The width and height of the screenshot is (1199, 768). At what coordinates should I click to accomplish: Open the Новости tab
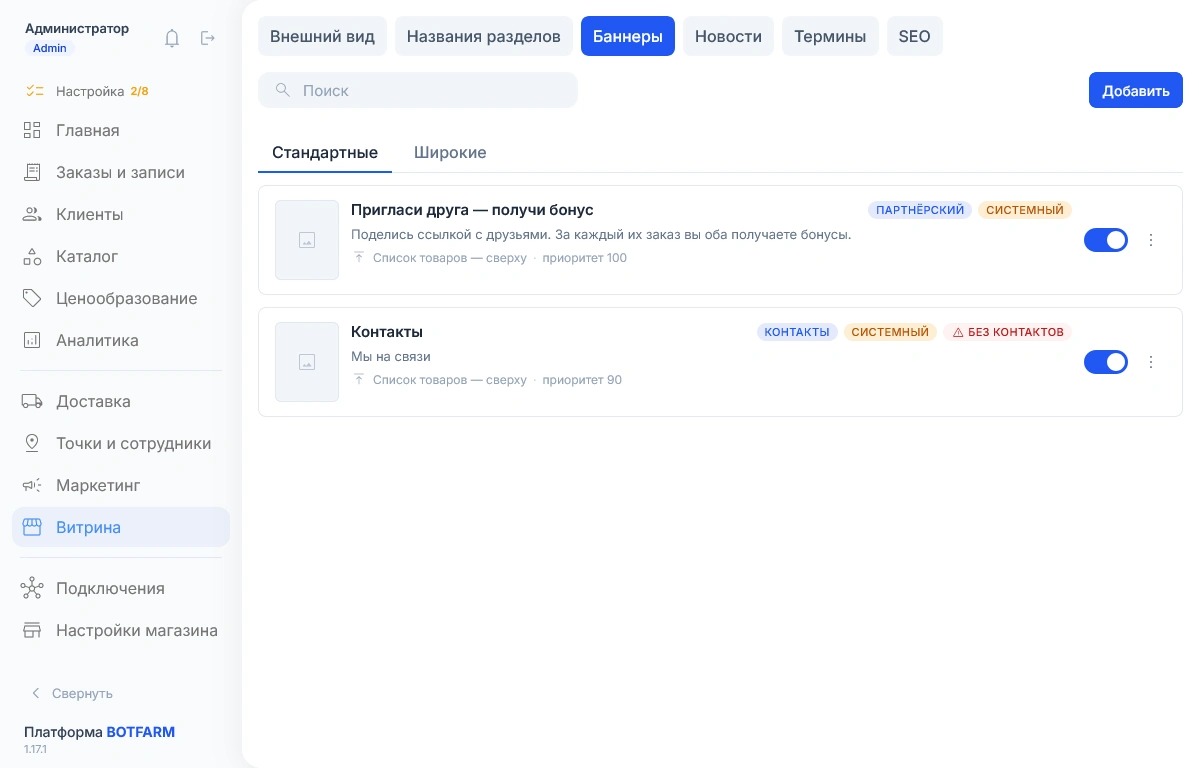coord(728,36)
